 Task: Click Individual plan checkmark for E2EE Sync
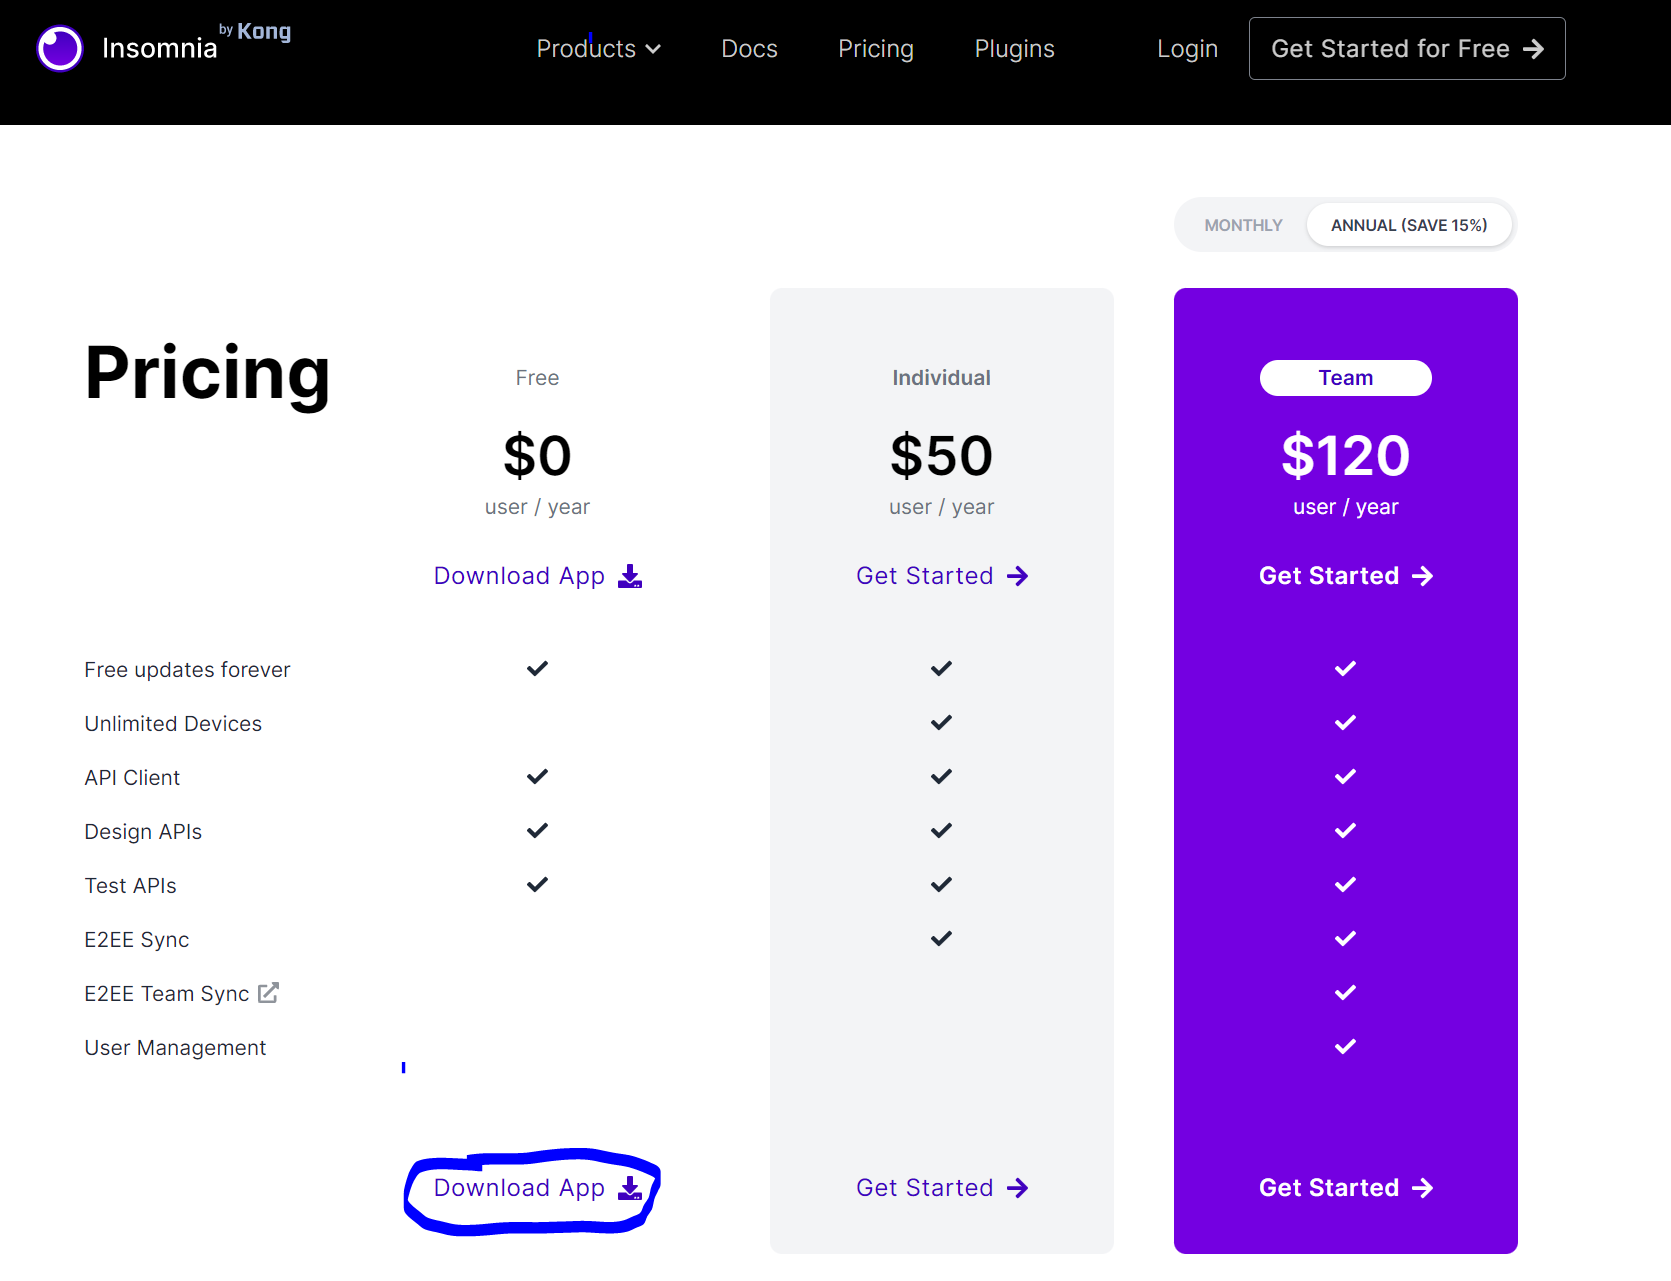tap(942, 938)
